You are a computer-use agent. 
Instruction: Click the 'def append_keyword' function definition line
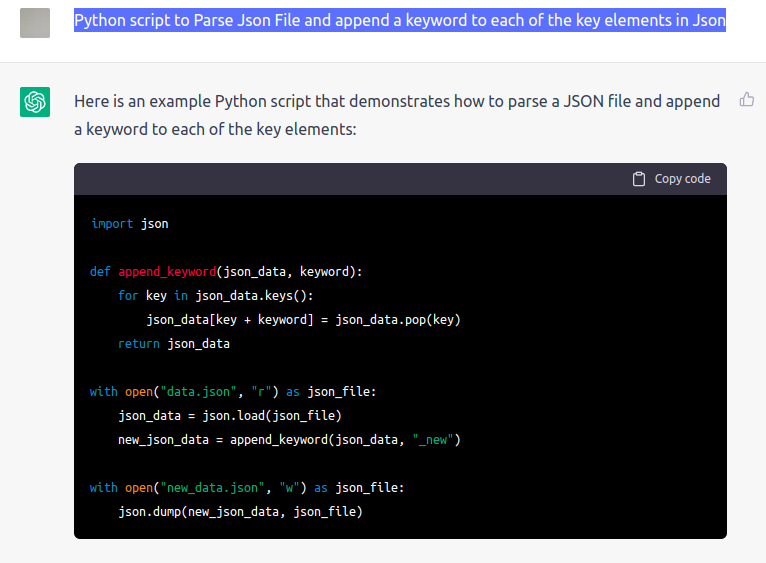(x=226, y=272)
